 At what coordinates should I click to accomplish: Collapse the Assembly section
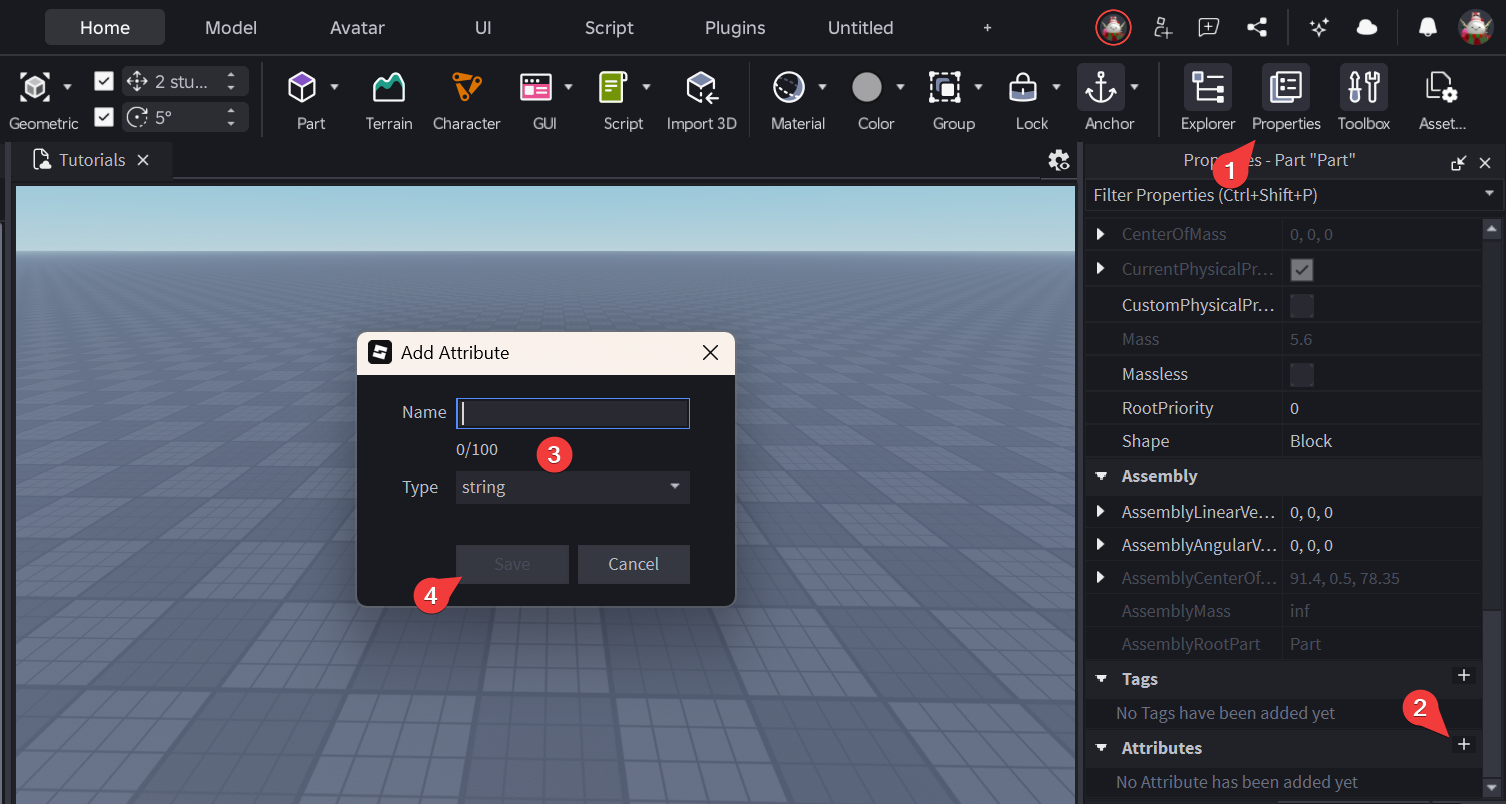(x=1101, y=476)
